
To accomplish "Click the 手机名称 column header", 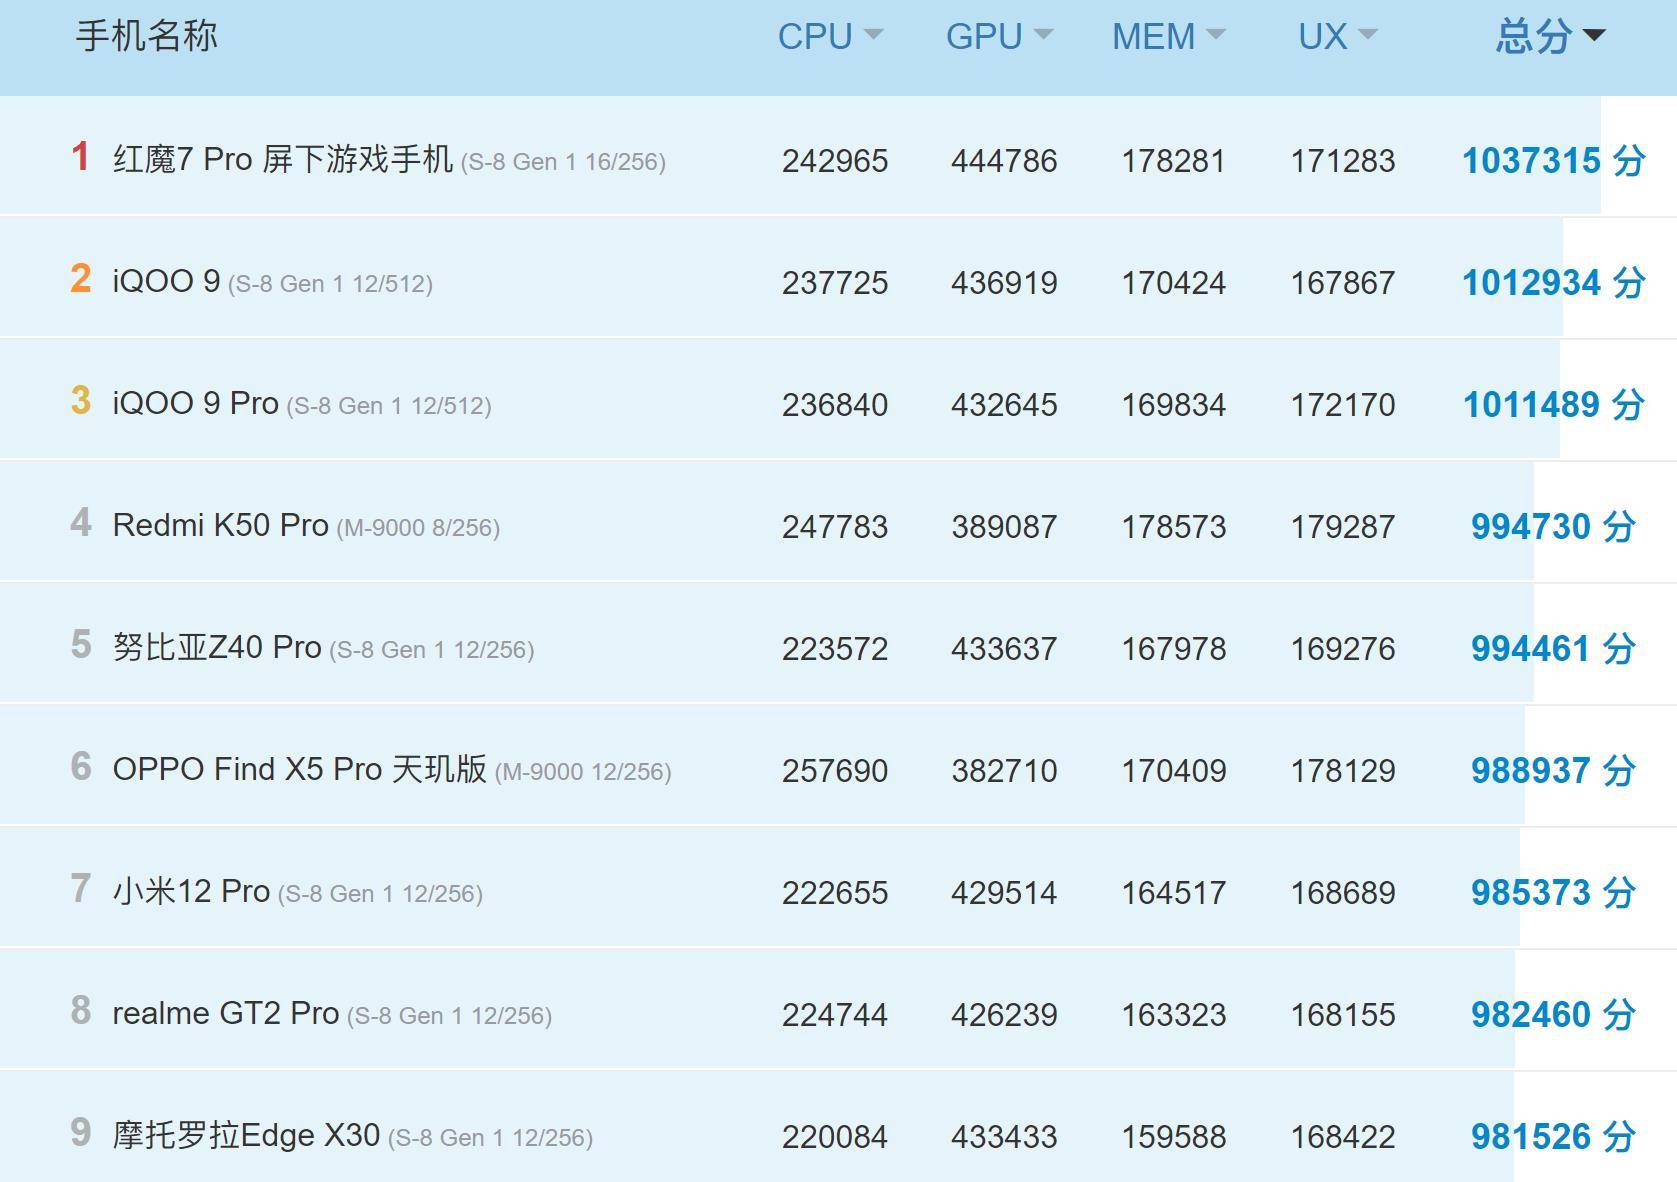I will [147, 36].
